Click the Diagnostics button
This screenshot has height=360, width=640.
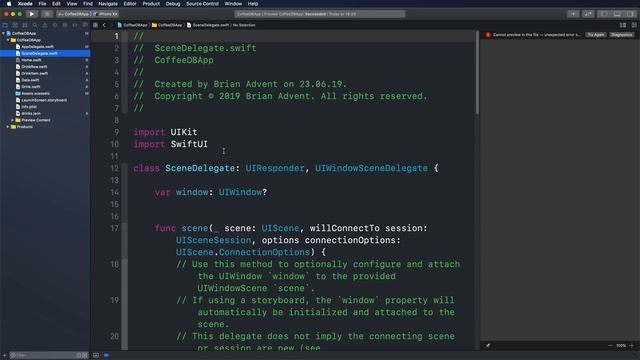(622, 35)
